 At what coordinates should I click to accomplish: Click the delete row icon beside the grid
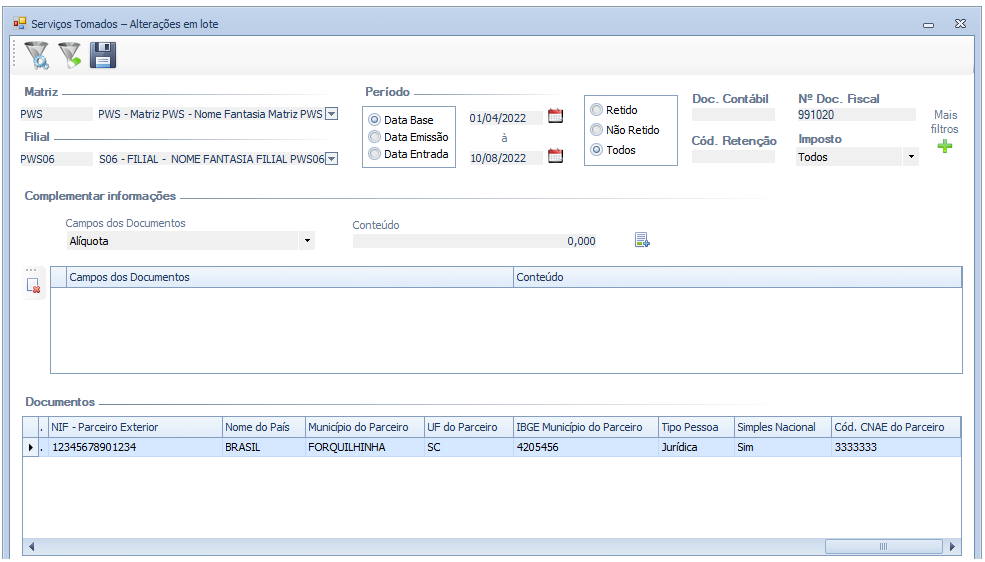[x=33, y=285]
